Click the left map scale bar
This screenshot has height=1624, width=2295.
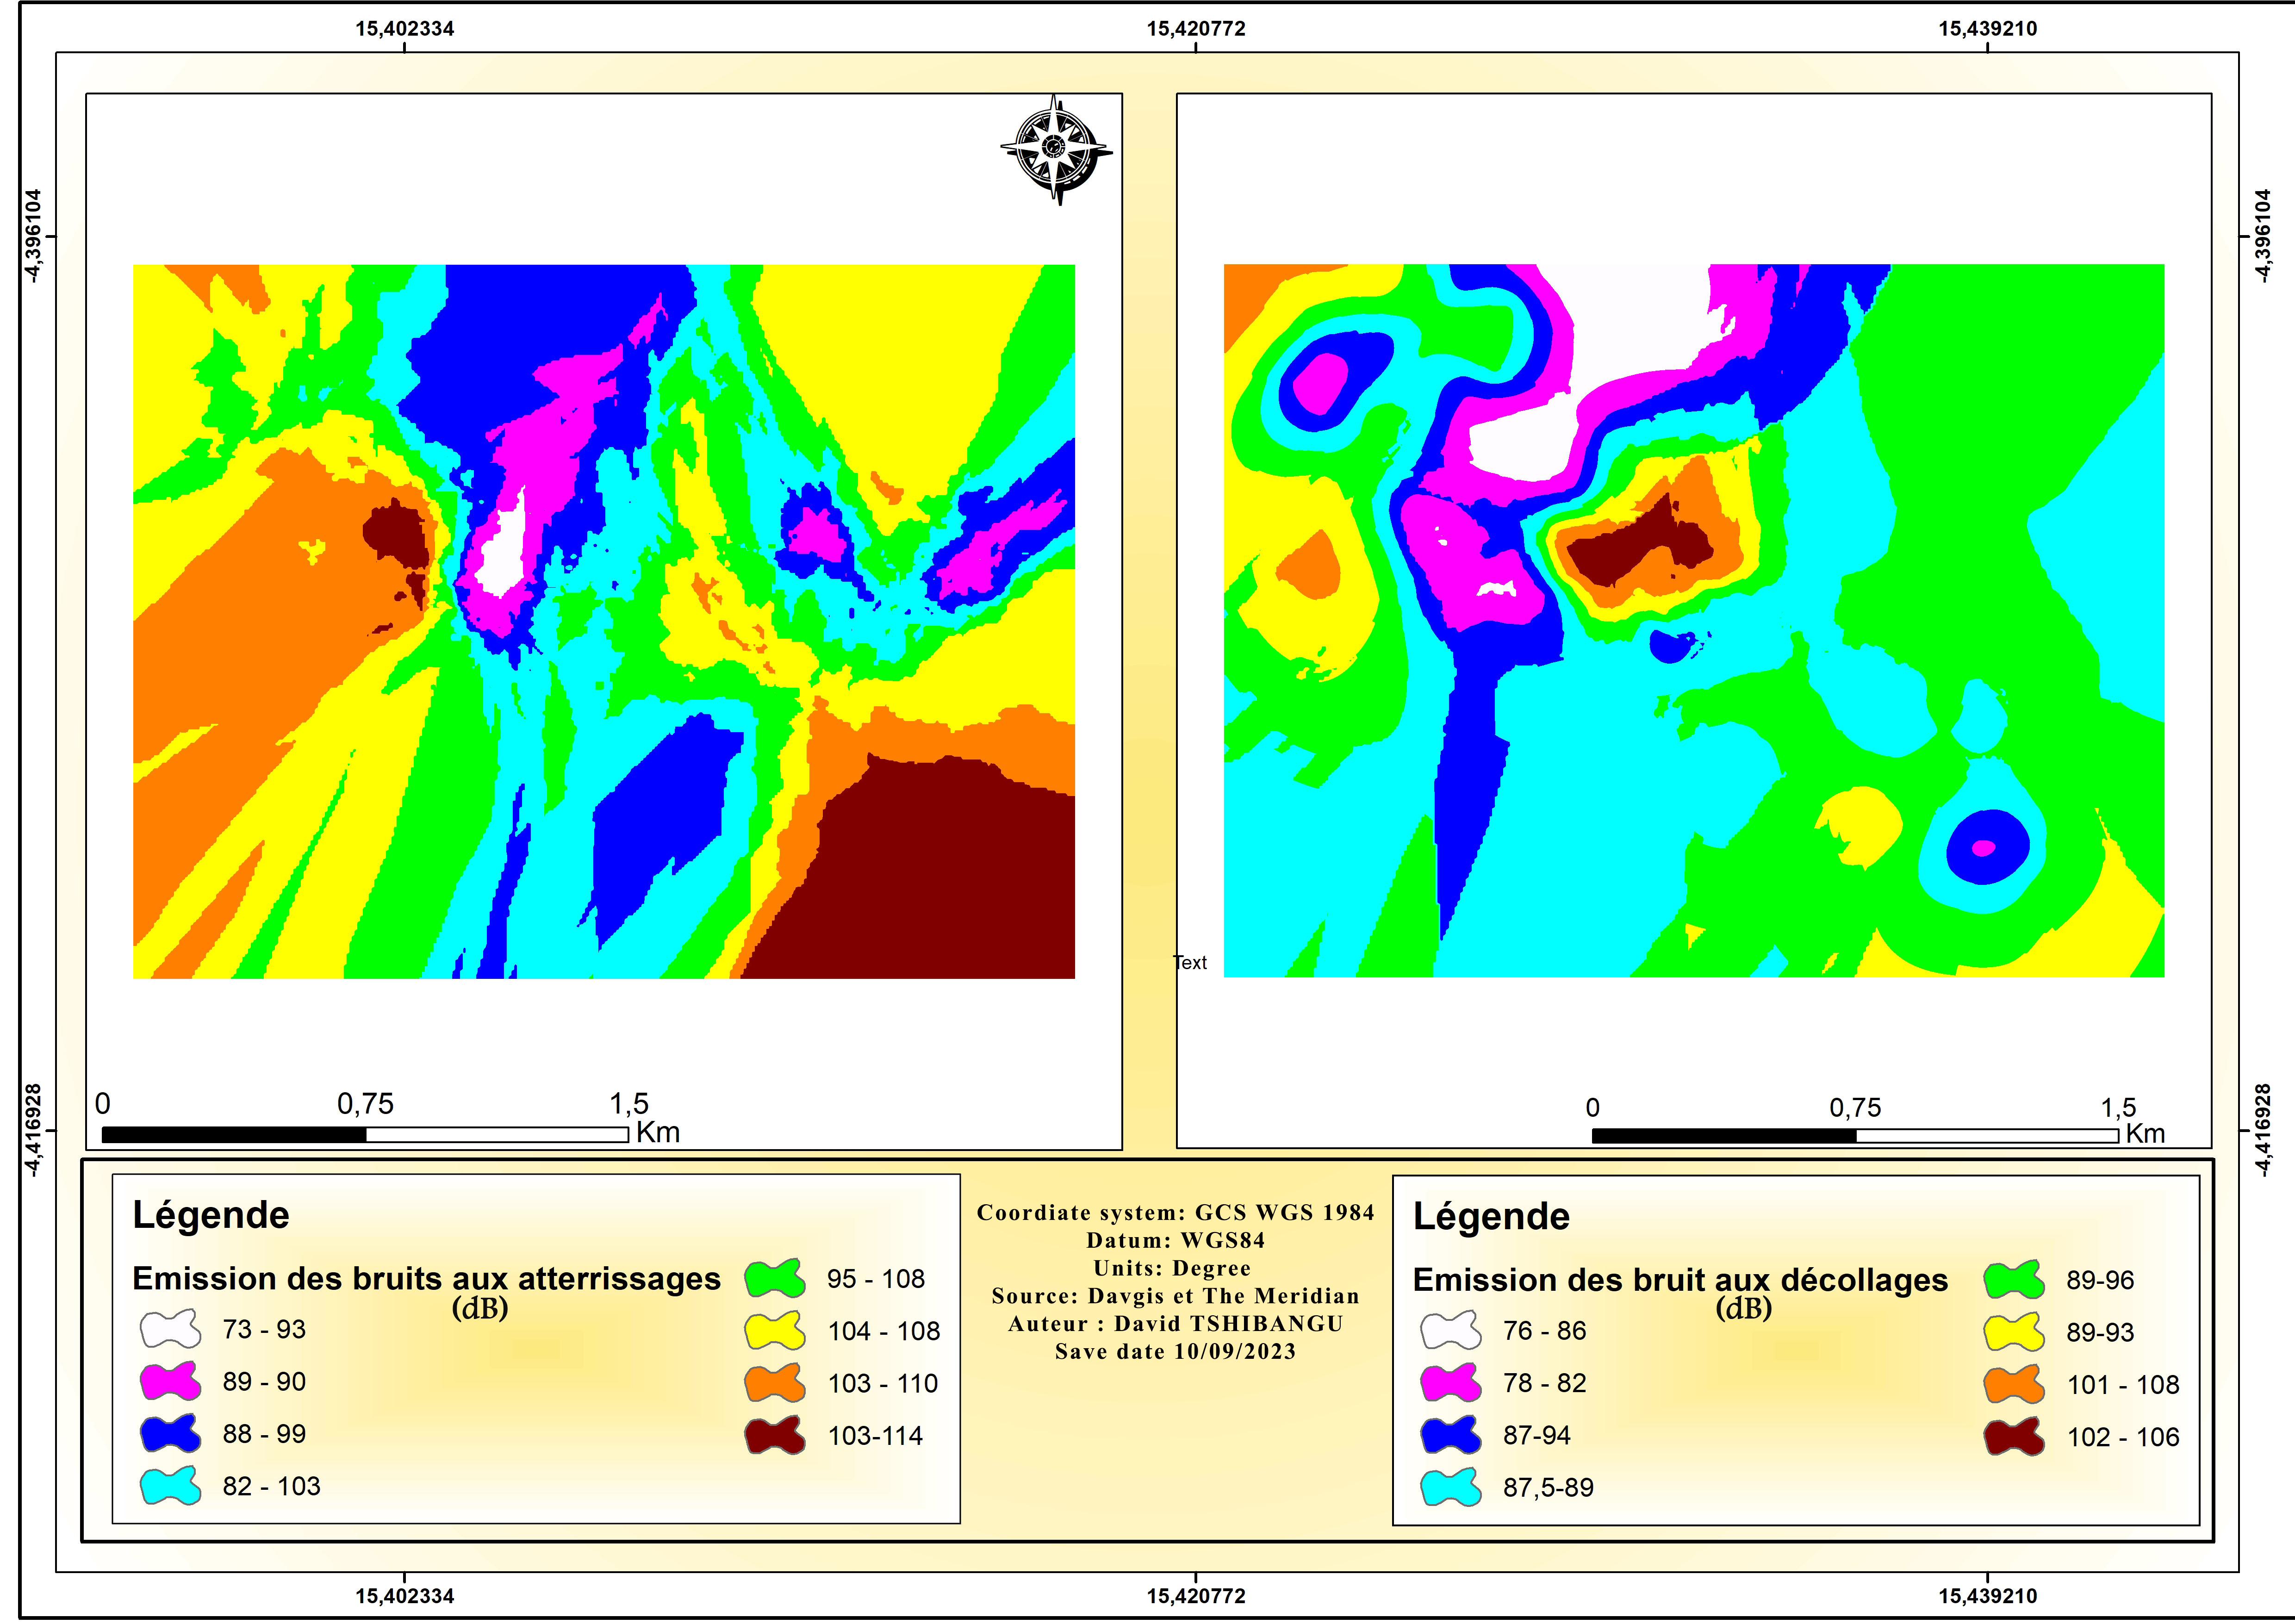[x=365, y=1135]
